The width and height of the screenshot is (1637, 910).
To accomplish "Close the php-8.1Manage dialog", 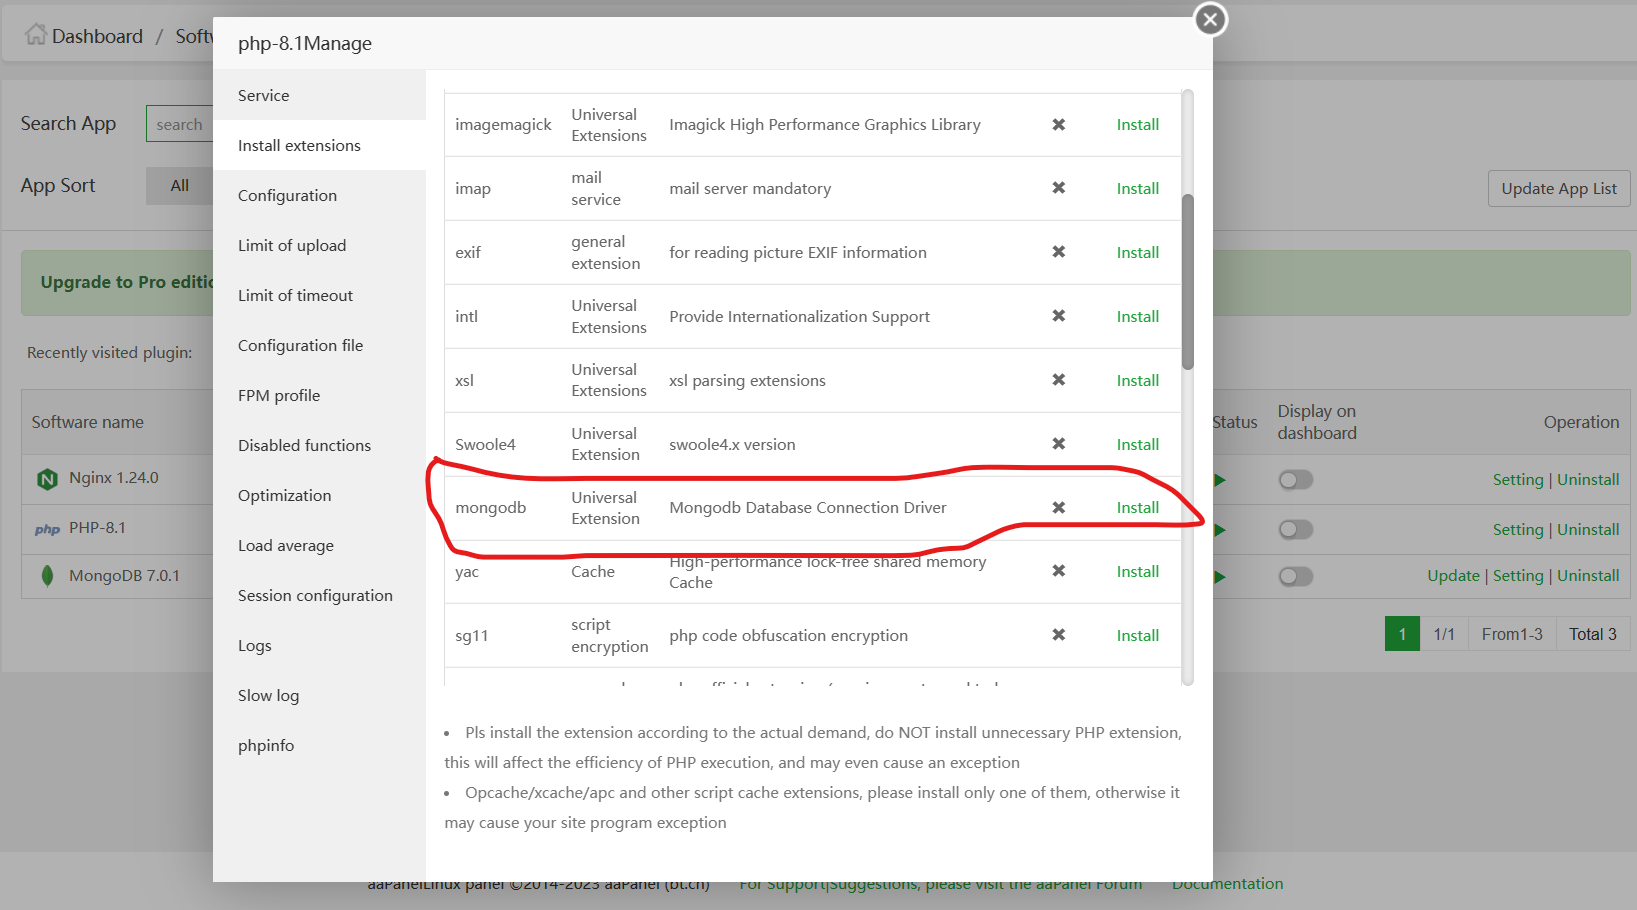I will (1210, 19).
